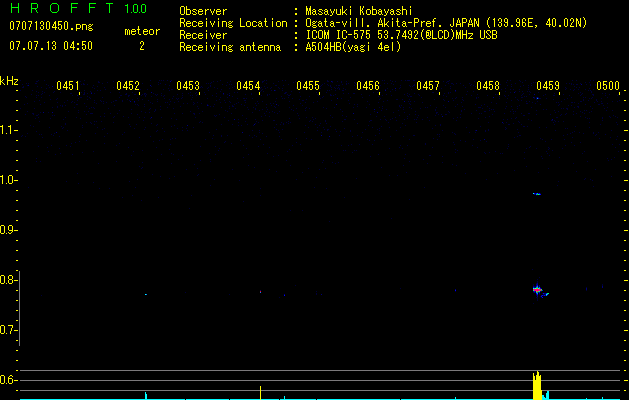629x400 pixels.
Task: Click the 1.1 kHz frequency axis label
Action: (x=8, y=130)
